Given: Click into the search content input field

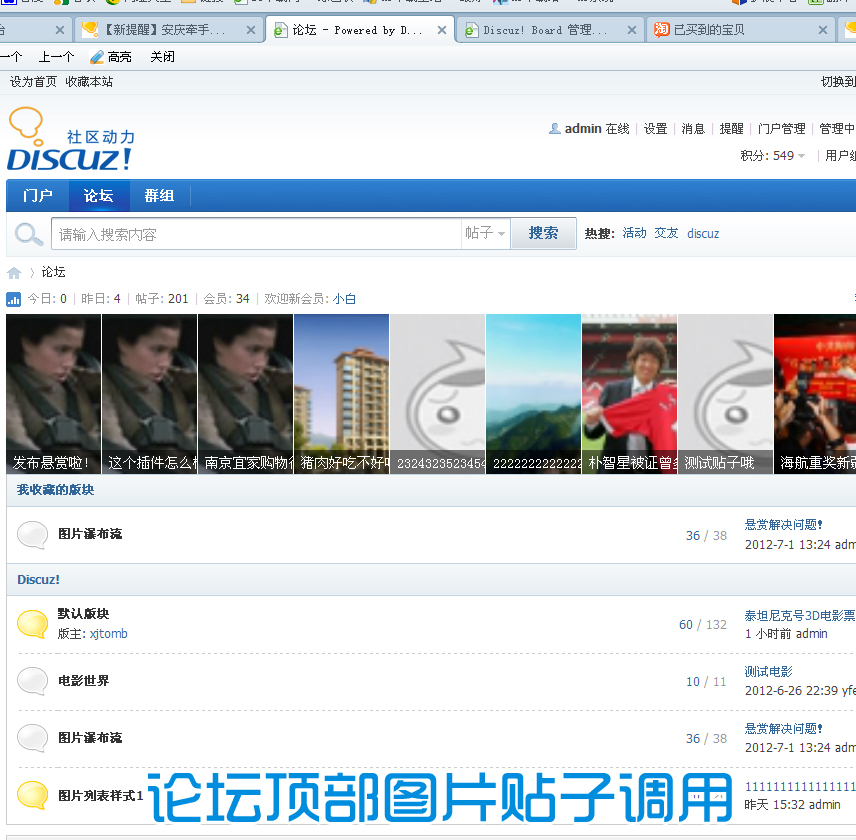Looking at the screenshot, I should pyautogui.click(x=257, y=234).
